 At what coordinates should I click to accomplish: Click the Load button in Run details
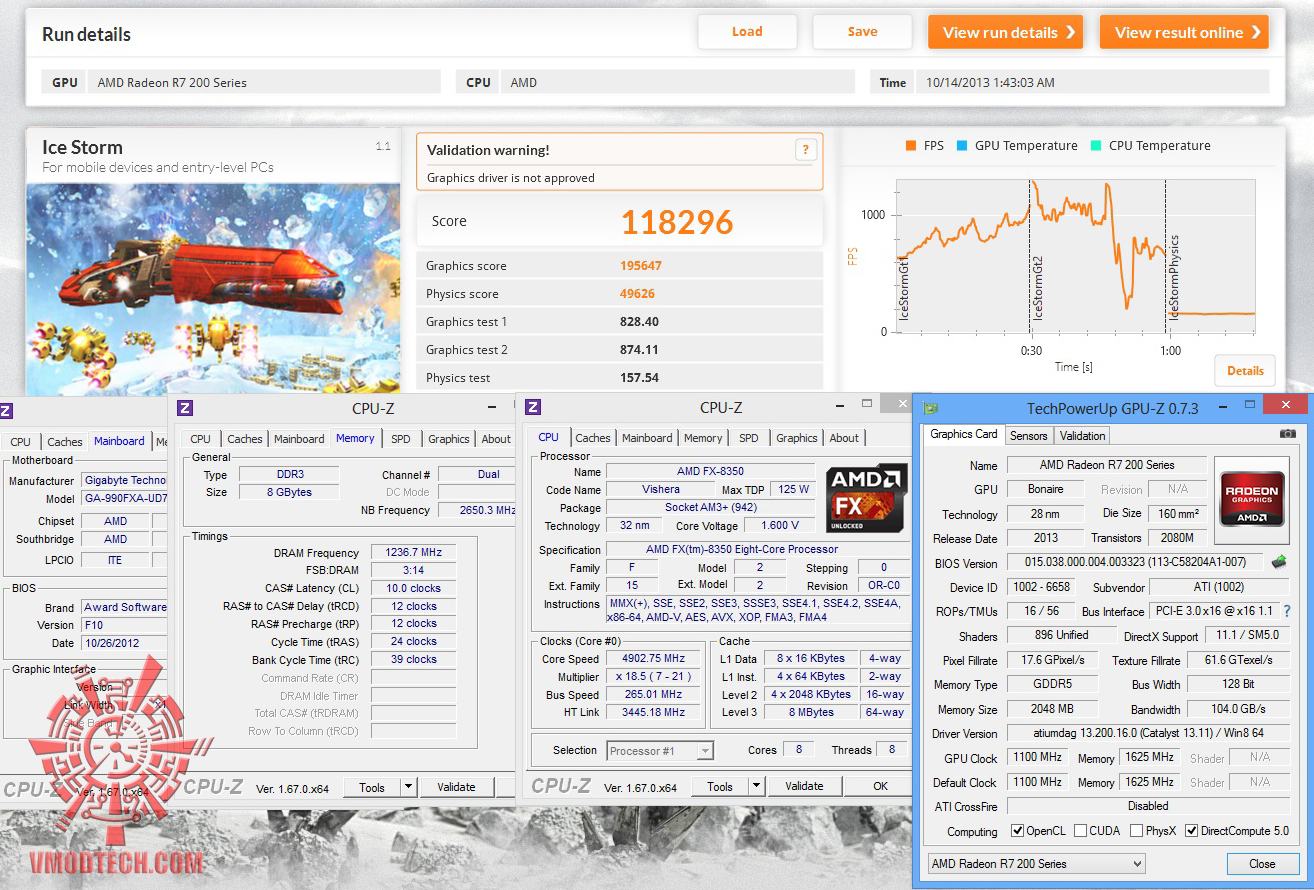tap(747, 32)
